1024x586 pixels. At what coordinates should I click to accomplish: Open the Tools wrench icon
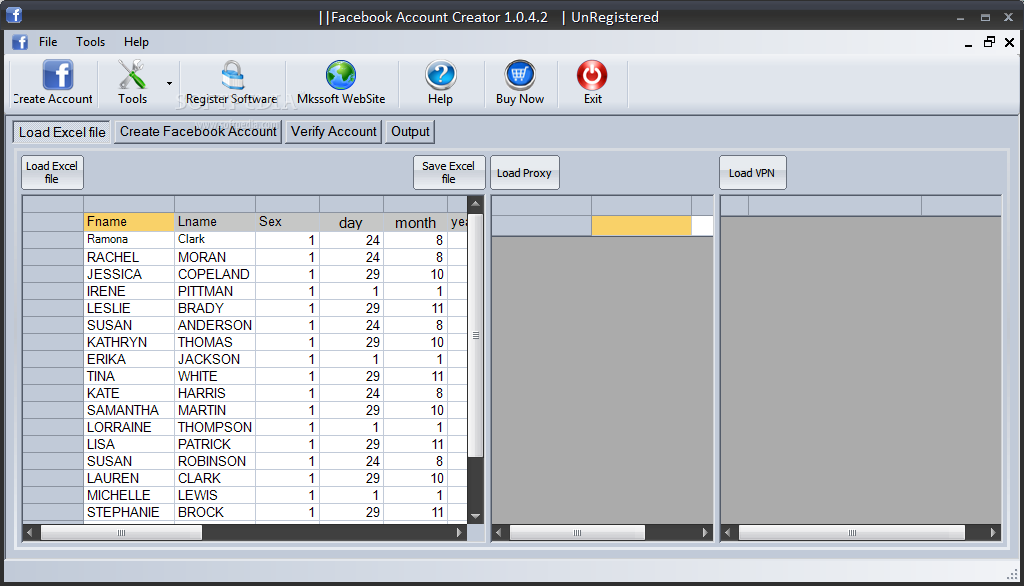tap(132, 74)
